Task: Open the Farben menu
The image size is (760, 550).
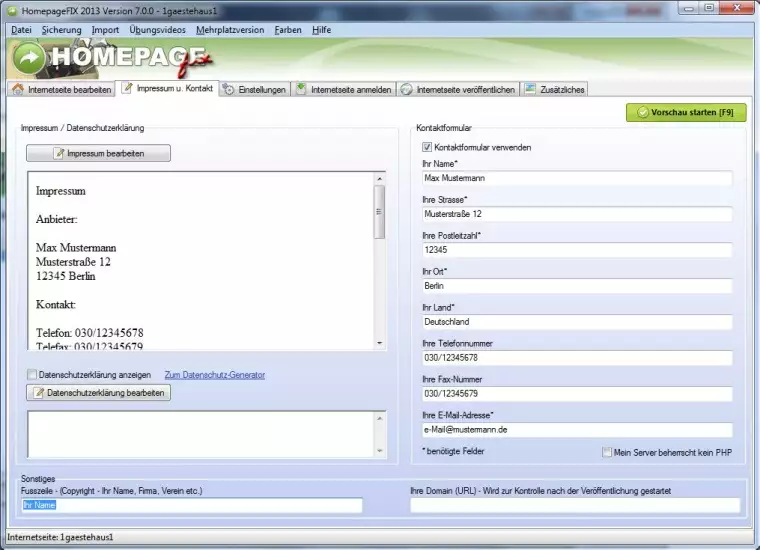Action: 288,30
